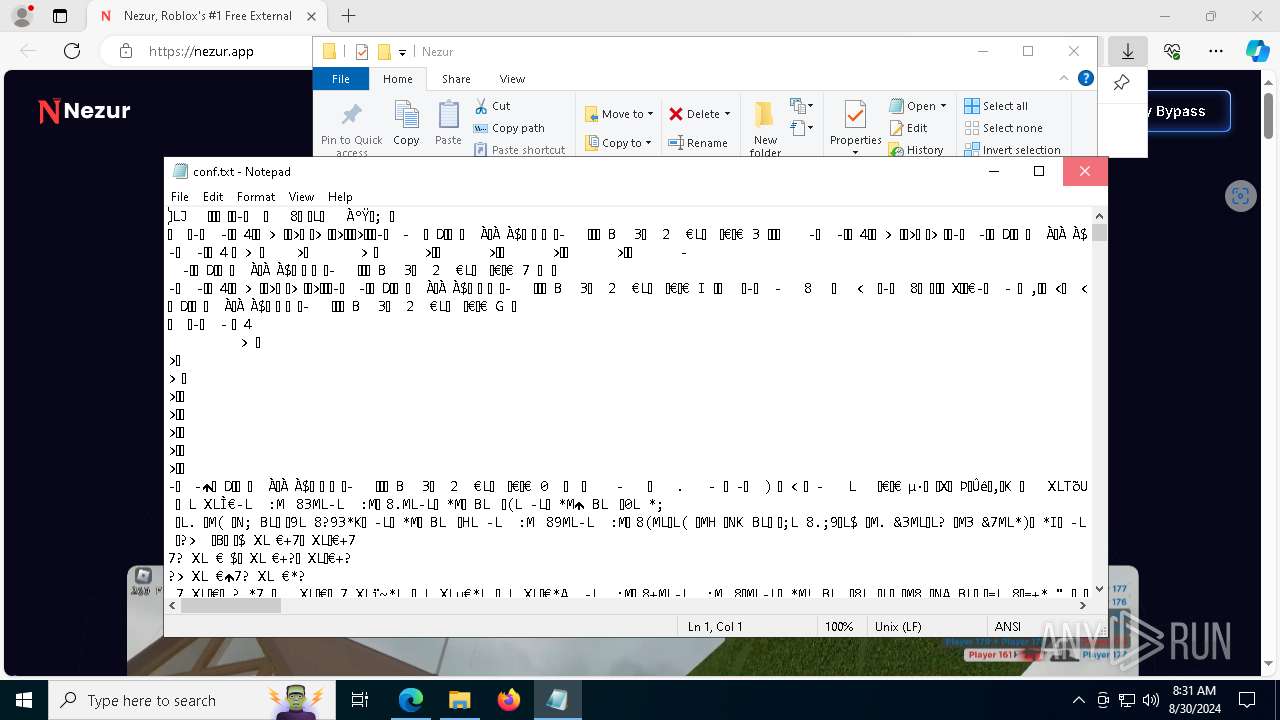Image resolution: width=1280 pixels, height=720 pixels.
Task: Click the taskbar volume icon
Action: (x=1151, y=700)
